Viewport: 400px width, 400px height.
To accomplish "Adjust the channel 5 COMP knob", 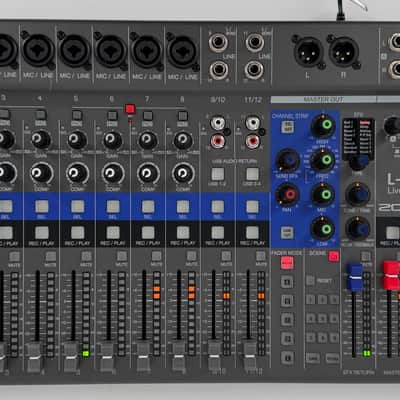I will tap(78, 174).
